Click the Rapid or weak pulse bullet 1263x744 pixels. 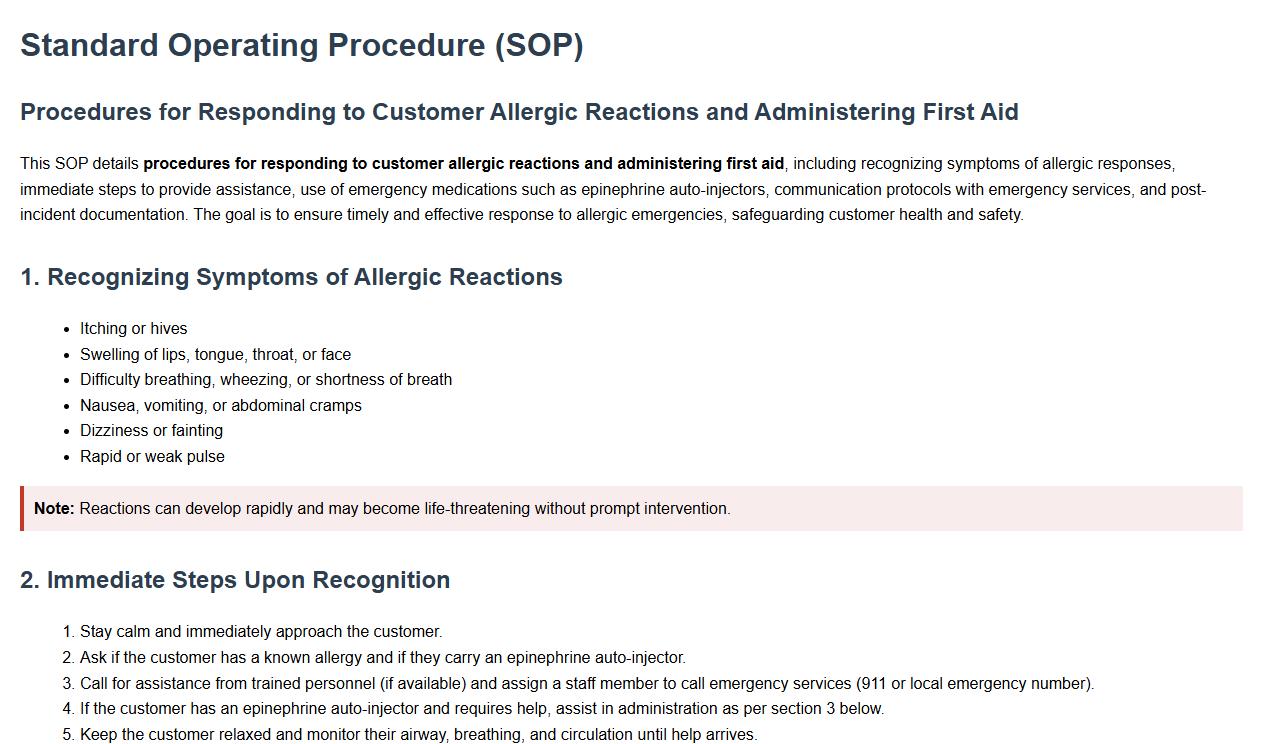[x=152, y=457]
